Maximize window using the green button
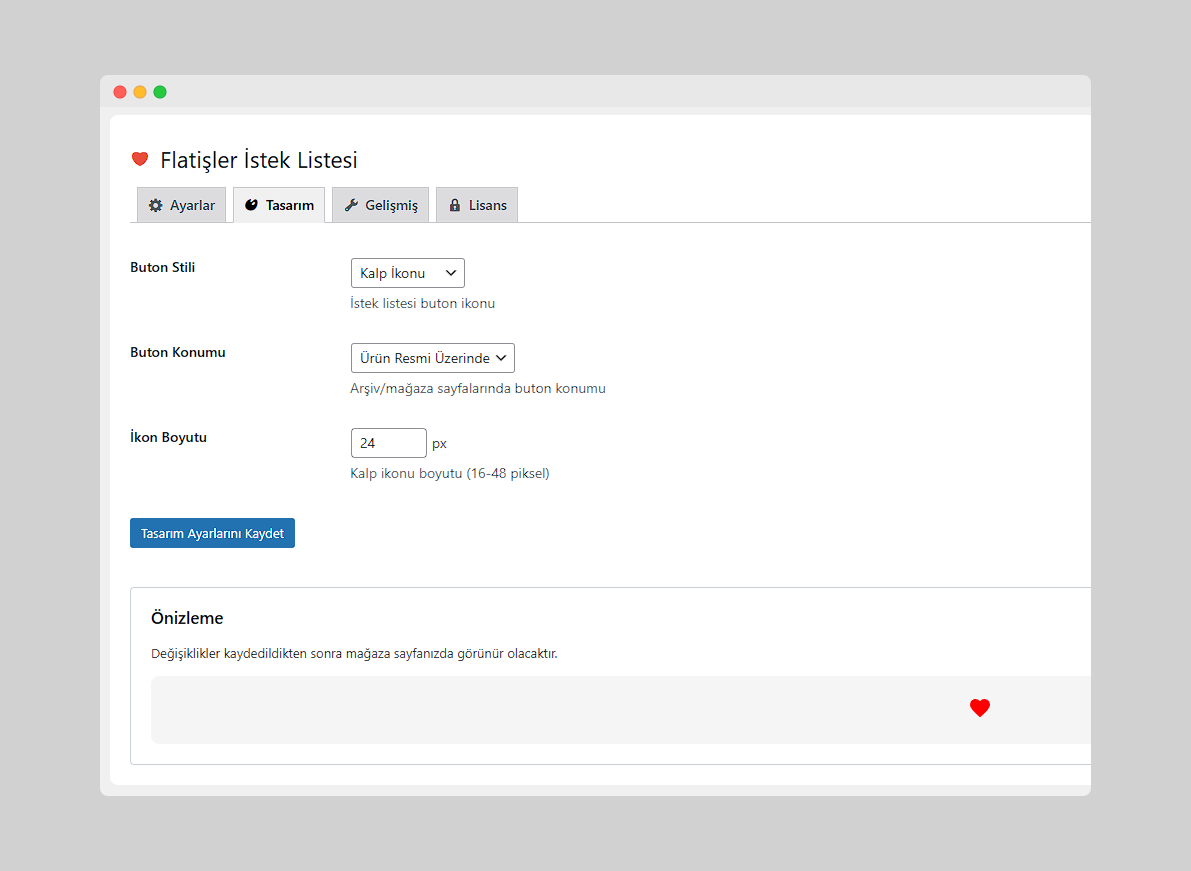Screen dimensions: 1191x871 point(160,92)
